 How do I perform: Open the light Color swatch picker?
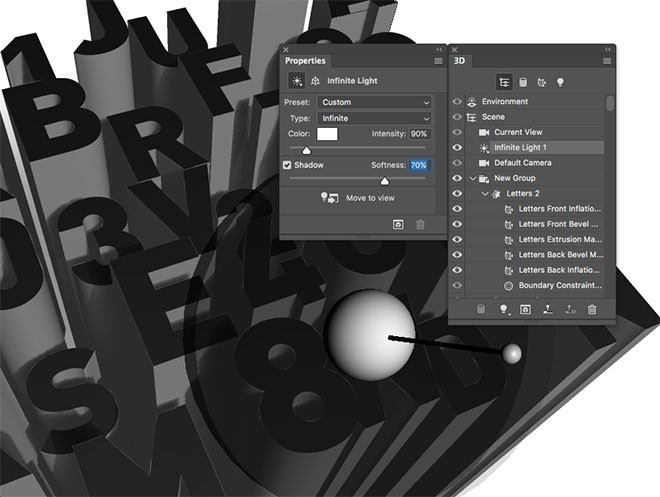[x=328, y=133]
